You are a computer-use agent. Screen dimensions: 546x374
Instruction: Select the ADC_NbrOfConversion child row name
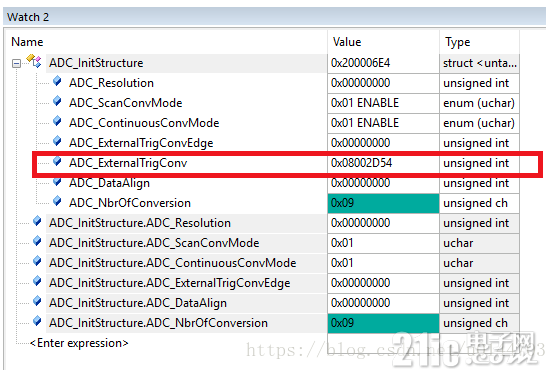pyautogui.click(x=130, y=203)
